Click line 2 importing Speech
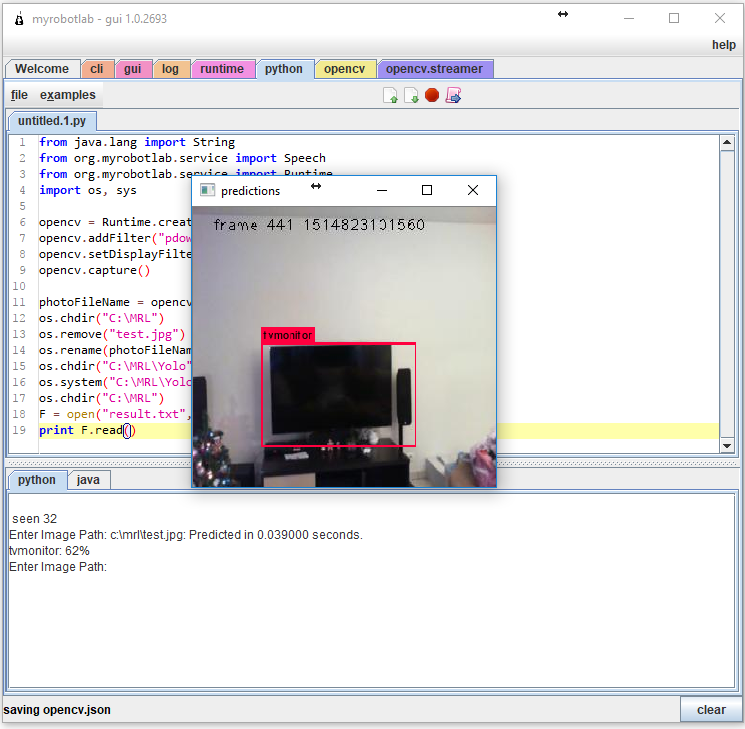 point(182,158)
